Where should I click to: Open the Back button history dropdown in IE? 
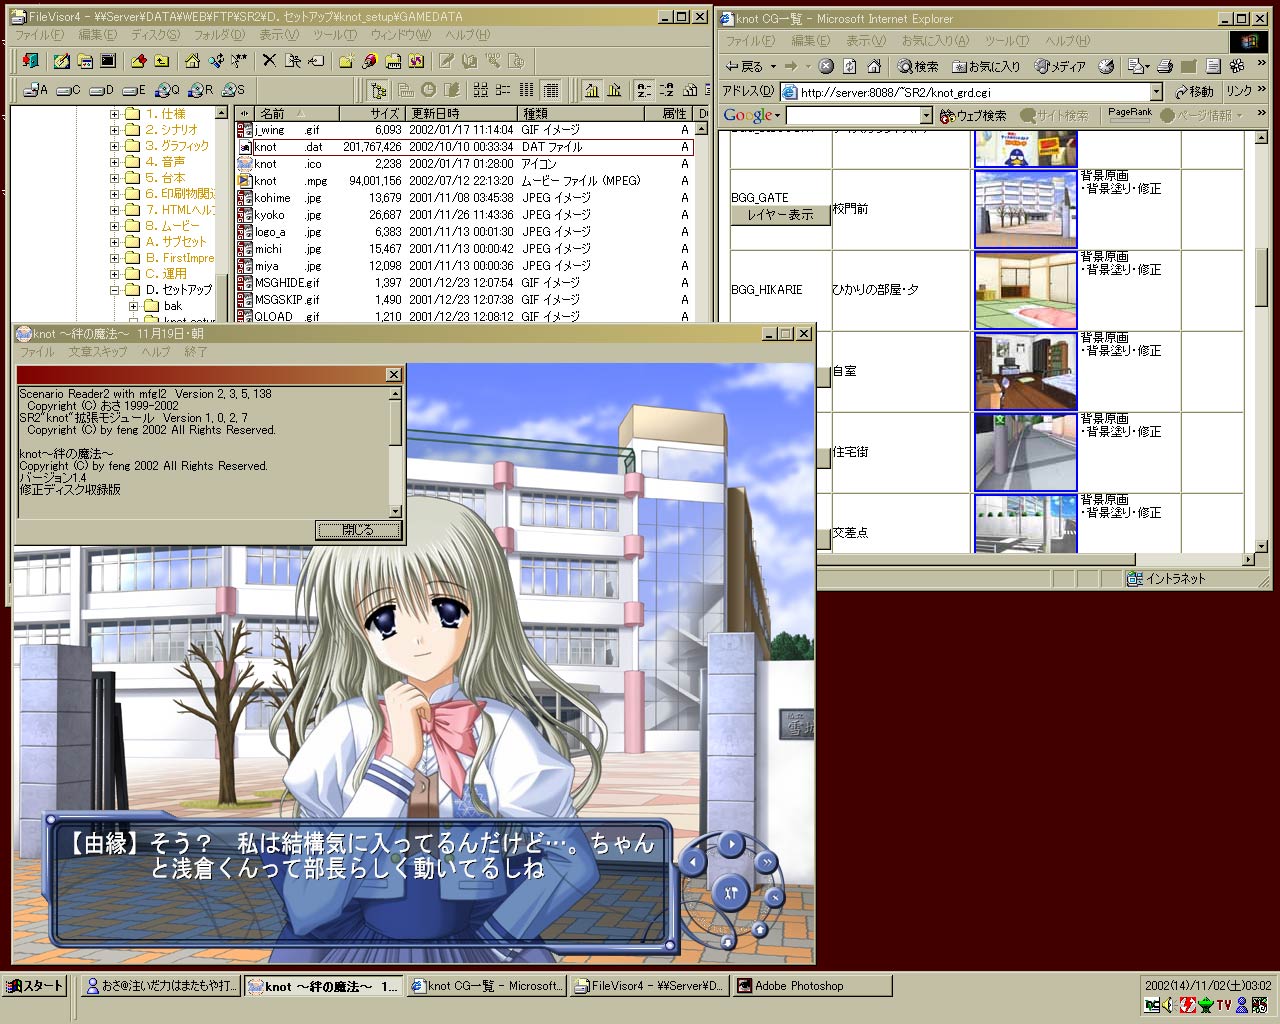click(773, 67)
